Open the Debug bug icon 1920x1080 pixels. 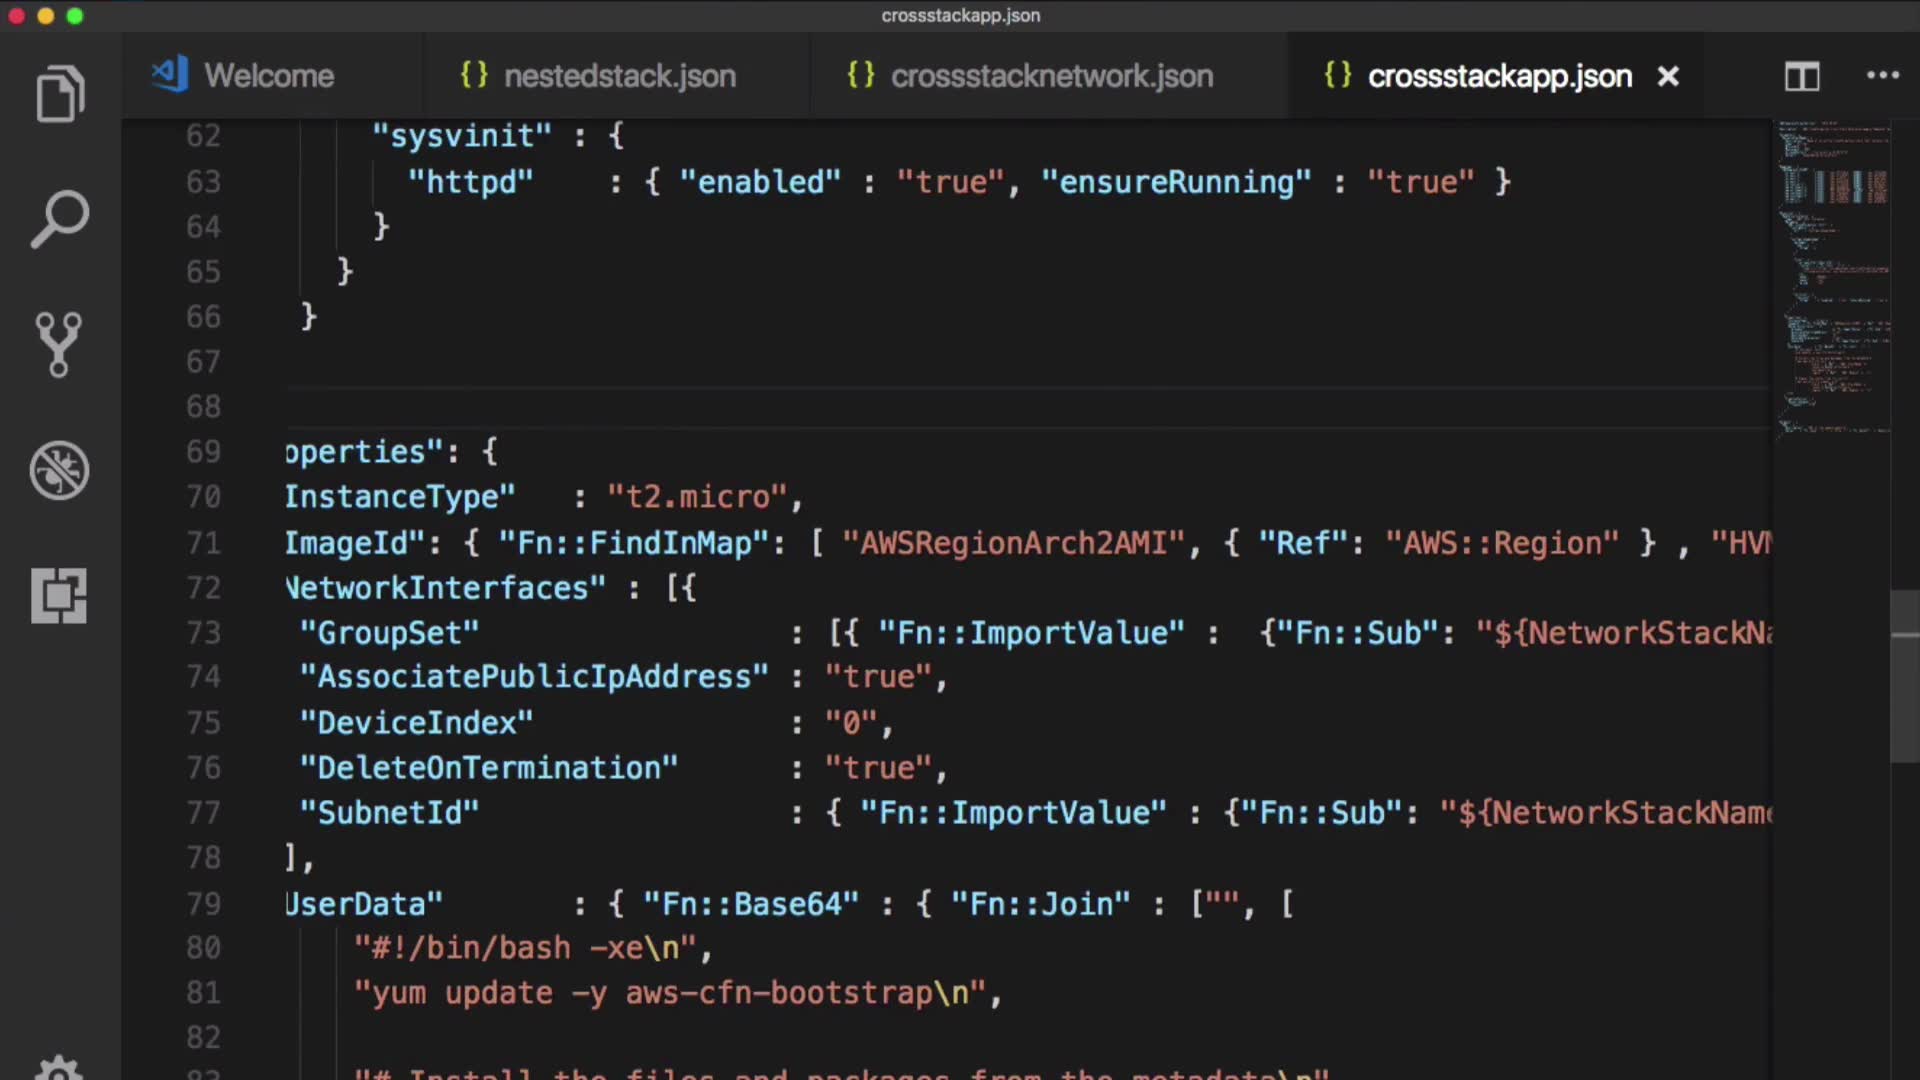click(59, 470)
